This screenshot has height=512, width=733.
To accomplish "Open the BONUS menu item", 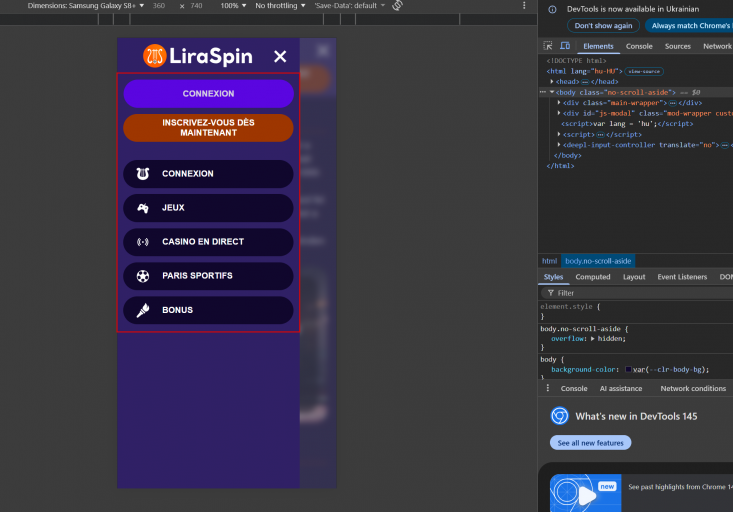I will (x=208, y=310).
